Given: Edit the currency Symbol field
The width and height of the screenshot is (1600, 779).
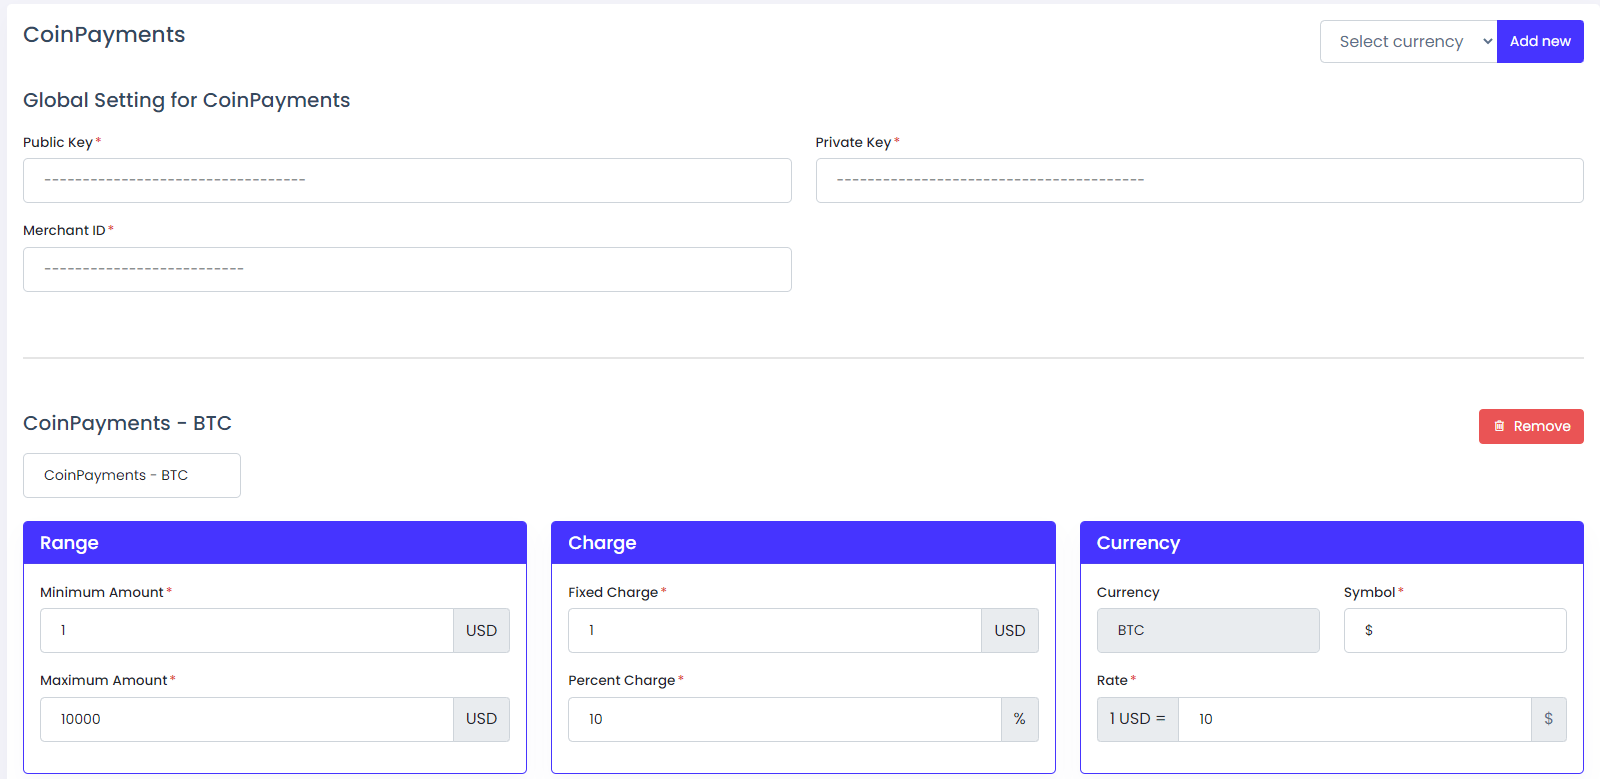Looking at the screenshot, I should [1455, 630].
